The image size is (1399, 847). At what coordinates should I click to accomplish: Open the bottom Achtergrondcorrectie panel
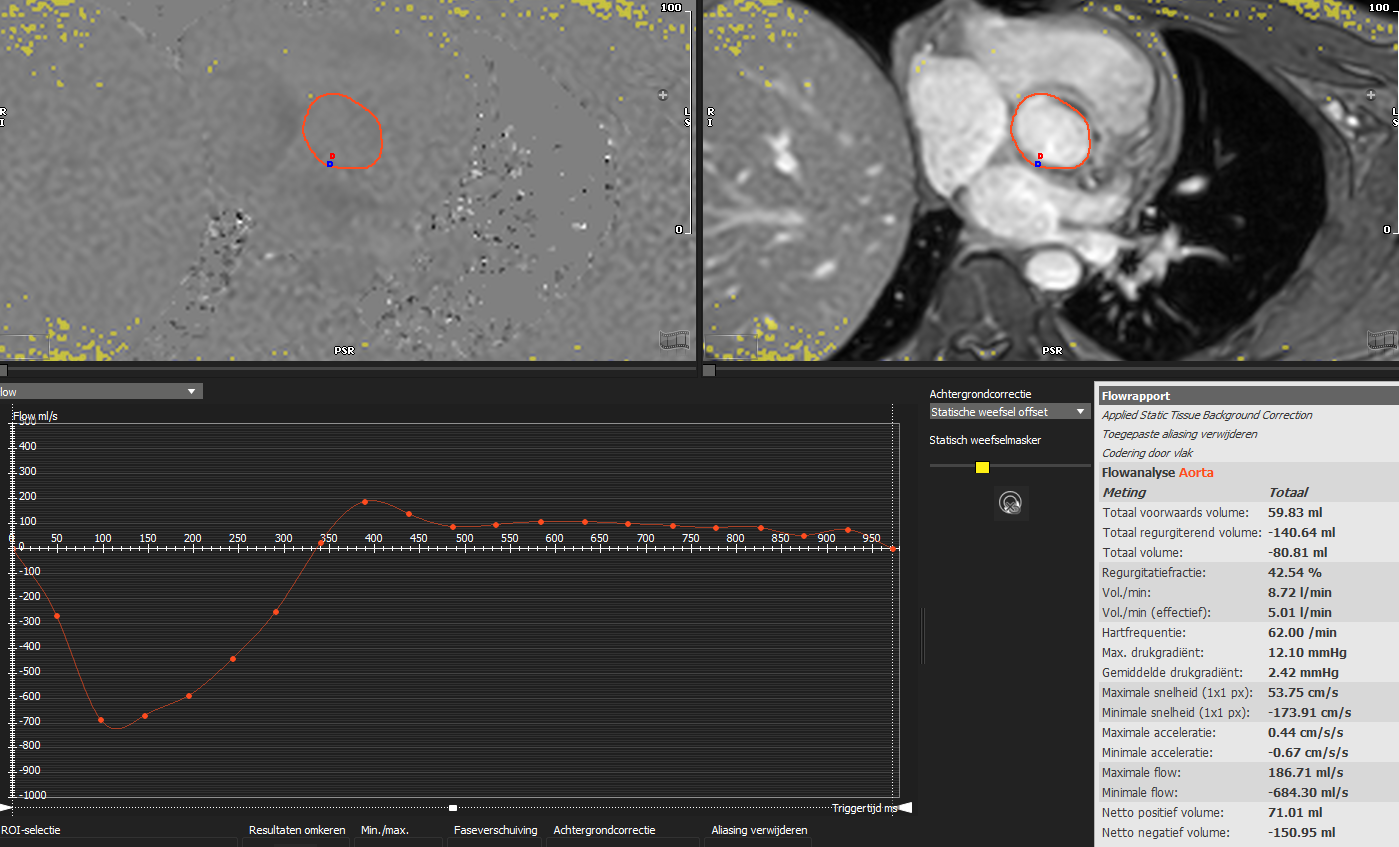point(604,830)
